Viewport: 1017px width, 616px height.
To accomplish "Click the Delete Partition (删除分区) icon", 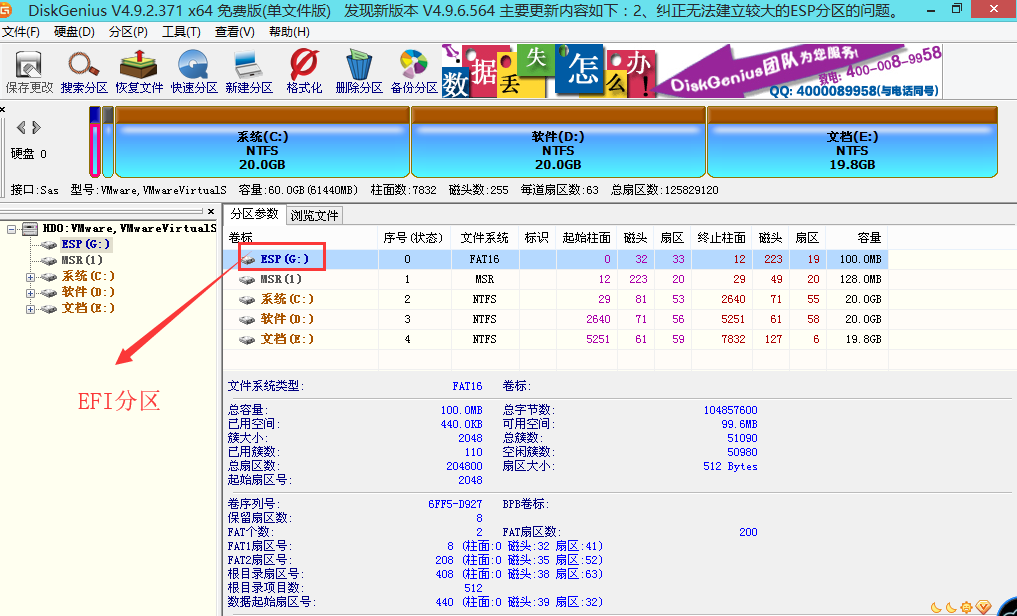I will click(359, 71).
